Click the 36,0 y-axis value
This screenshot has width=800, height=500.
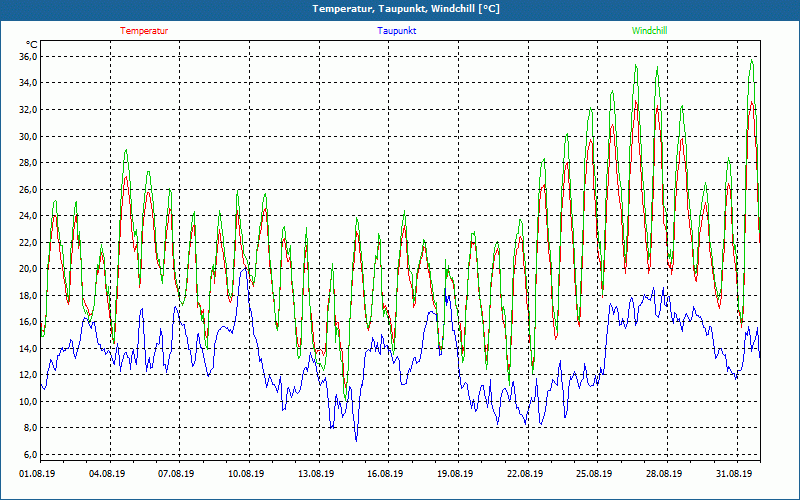pos(28,57)
